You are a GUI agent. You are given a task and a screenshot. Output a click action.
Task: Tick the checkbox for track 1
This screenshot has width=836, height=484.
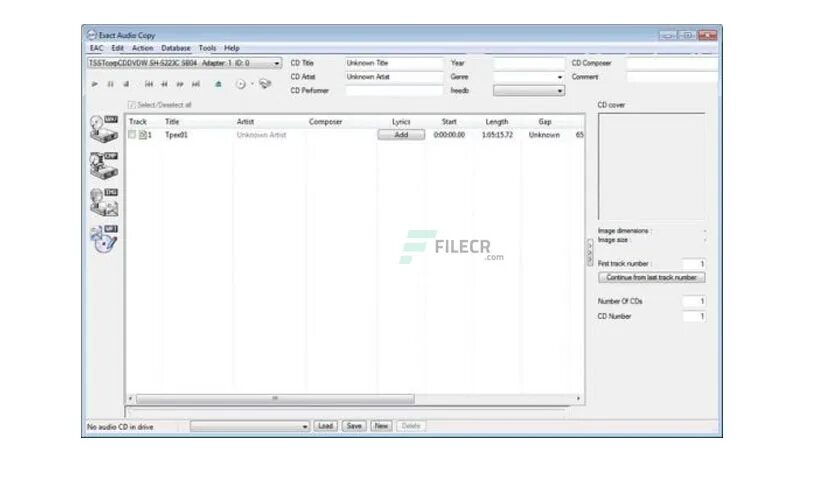132,135
